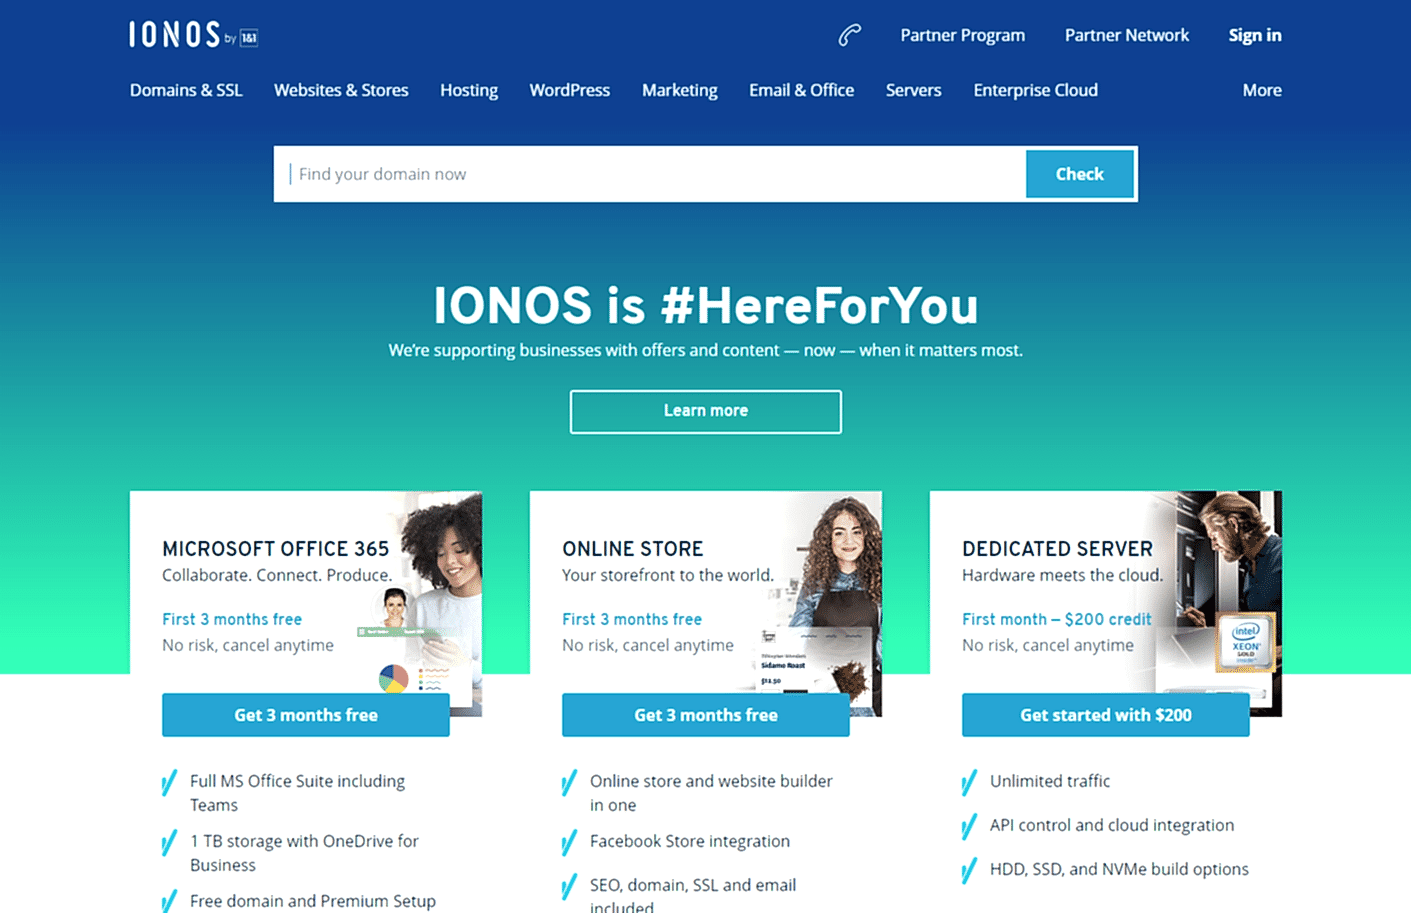
Task: Click API control and cloud integration text
Action: pyautogui.click(x=1112, y=825)
